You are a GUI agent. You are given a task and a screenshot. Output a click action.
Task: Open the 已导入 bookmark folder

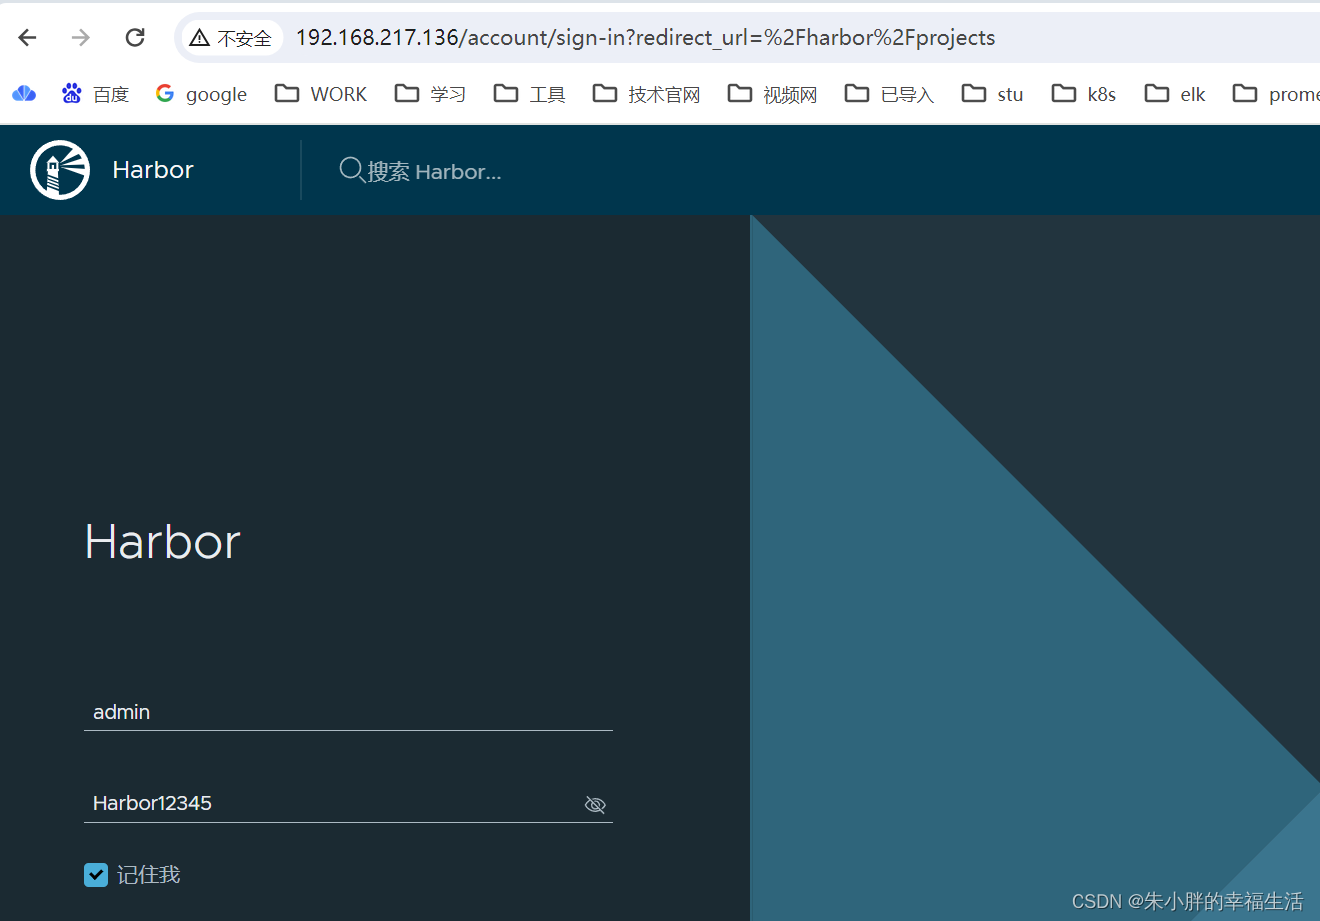(889, 94)
